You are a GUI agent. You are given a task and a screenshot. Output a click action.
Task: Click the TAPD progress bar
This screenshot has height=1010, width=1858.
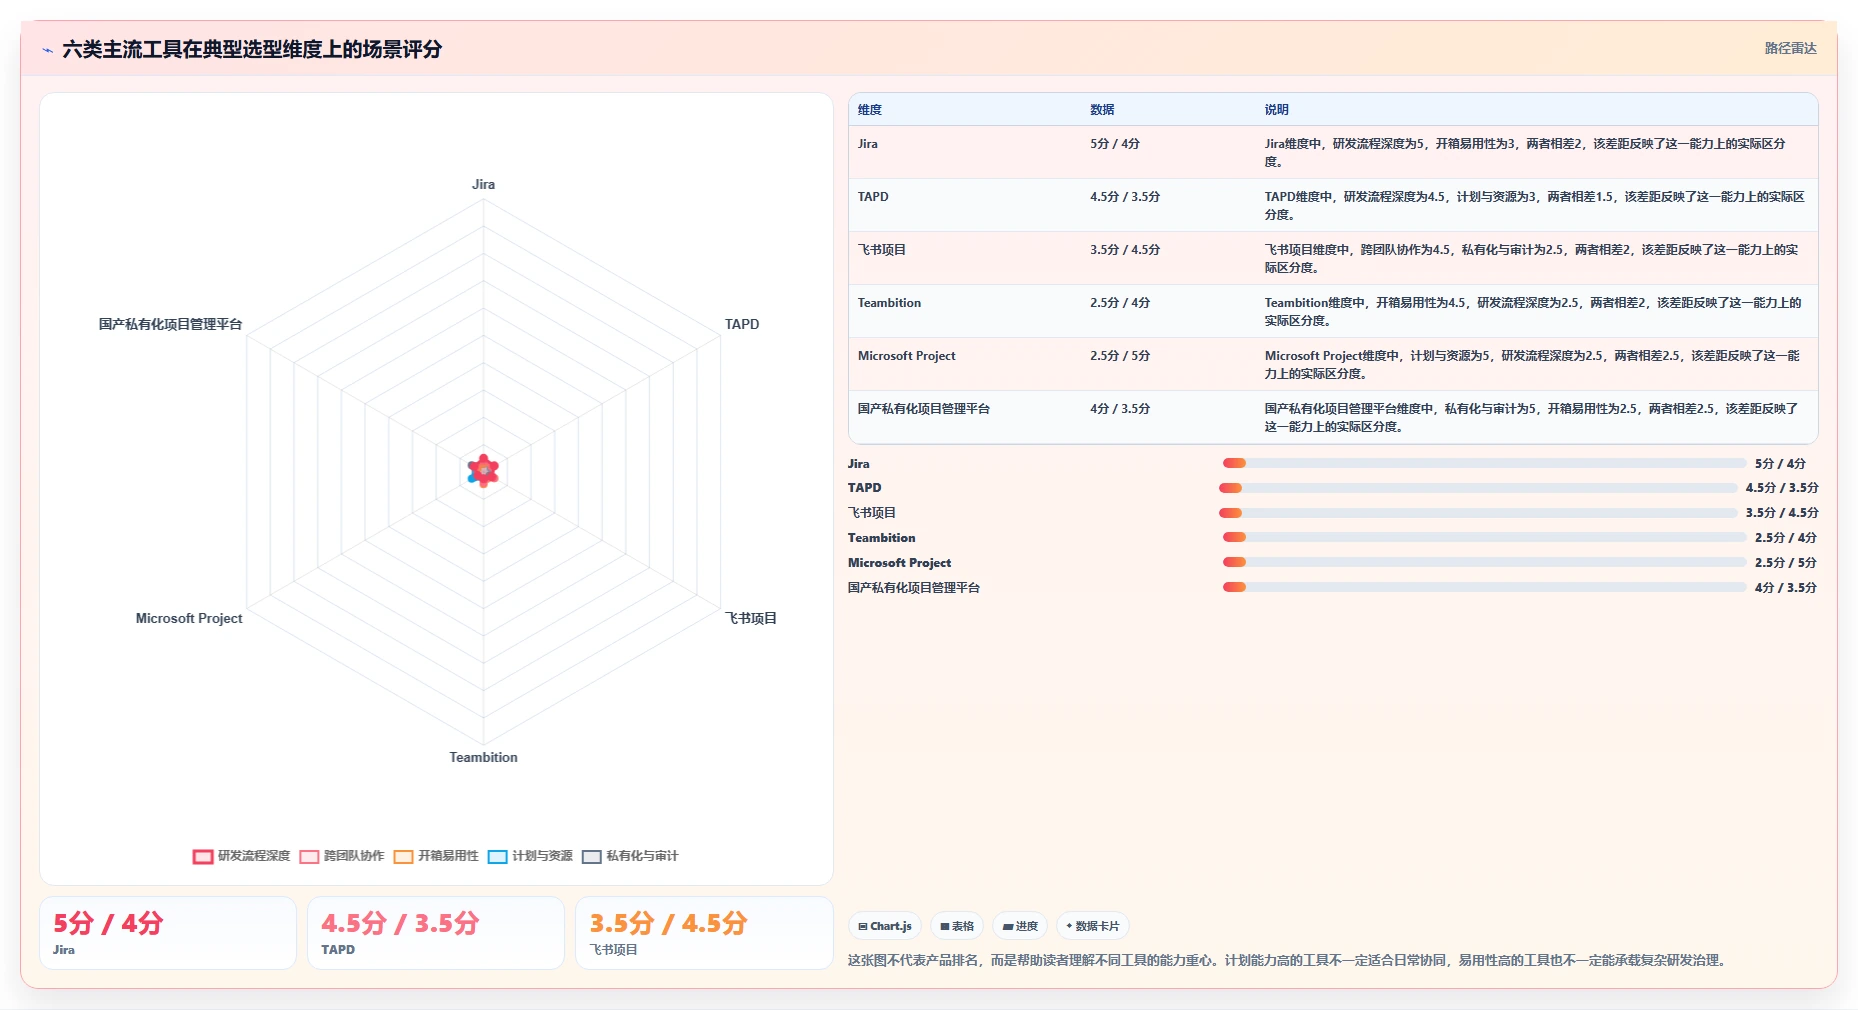click(x=1478, y=488)
